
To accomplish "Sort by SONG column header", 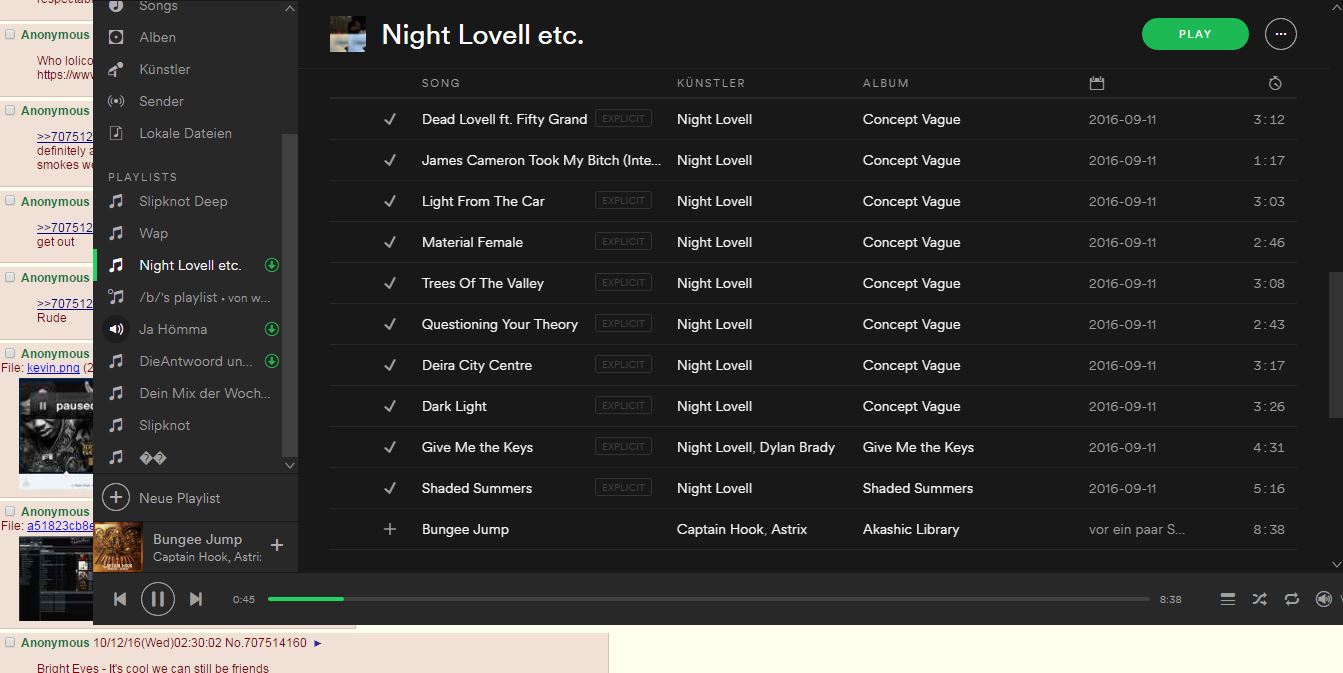I will (x=441, y=83).
